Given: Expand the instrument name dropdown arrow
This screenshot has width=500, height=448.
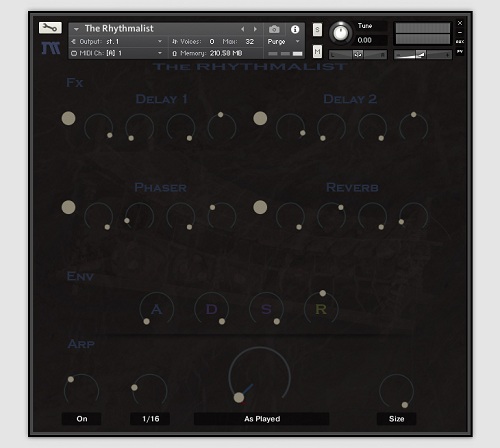Looking at the screenshot, I should [x=76, y=29].
